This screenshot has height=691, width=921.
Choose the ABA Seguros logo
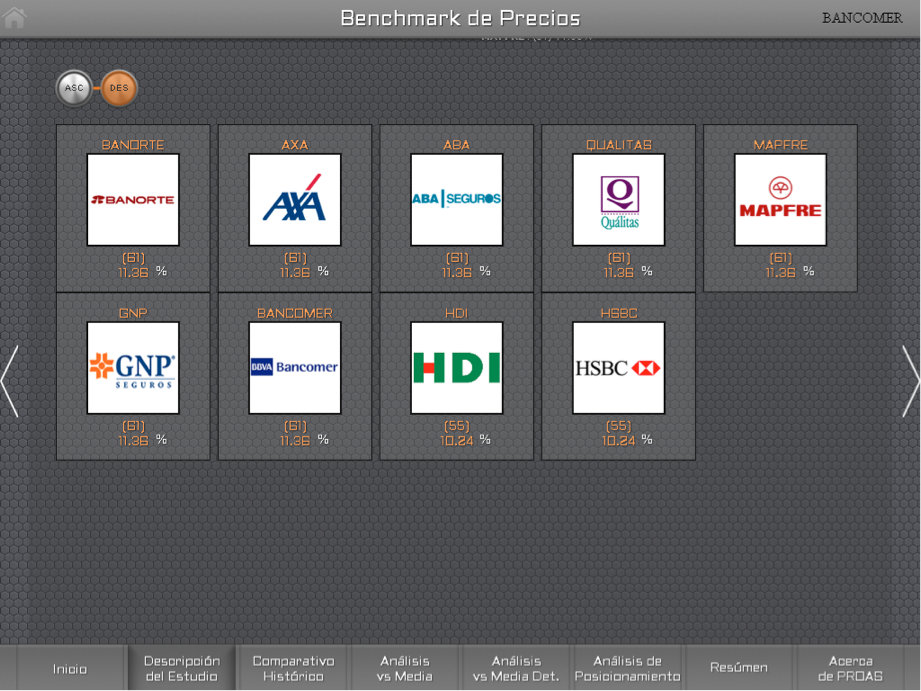[x=456, y=200]
